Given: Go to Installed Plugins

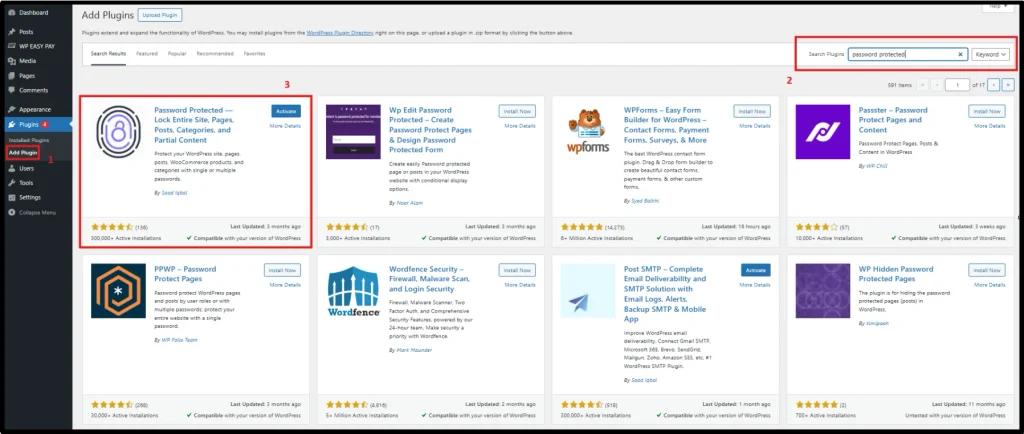Looking at the screenshot, I should click(29, 140).
